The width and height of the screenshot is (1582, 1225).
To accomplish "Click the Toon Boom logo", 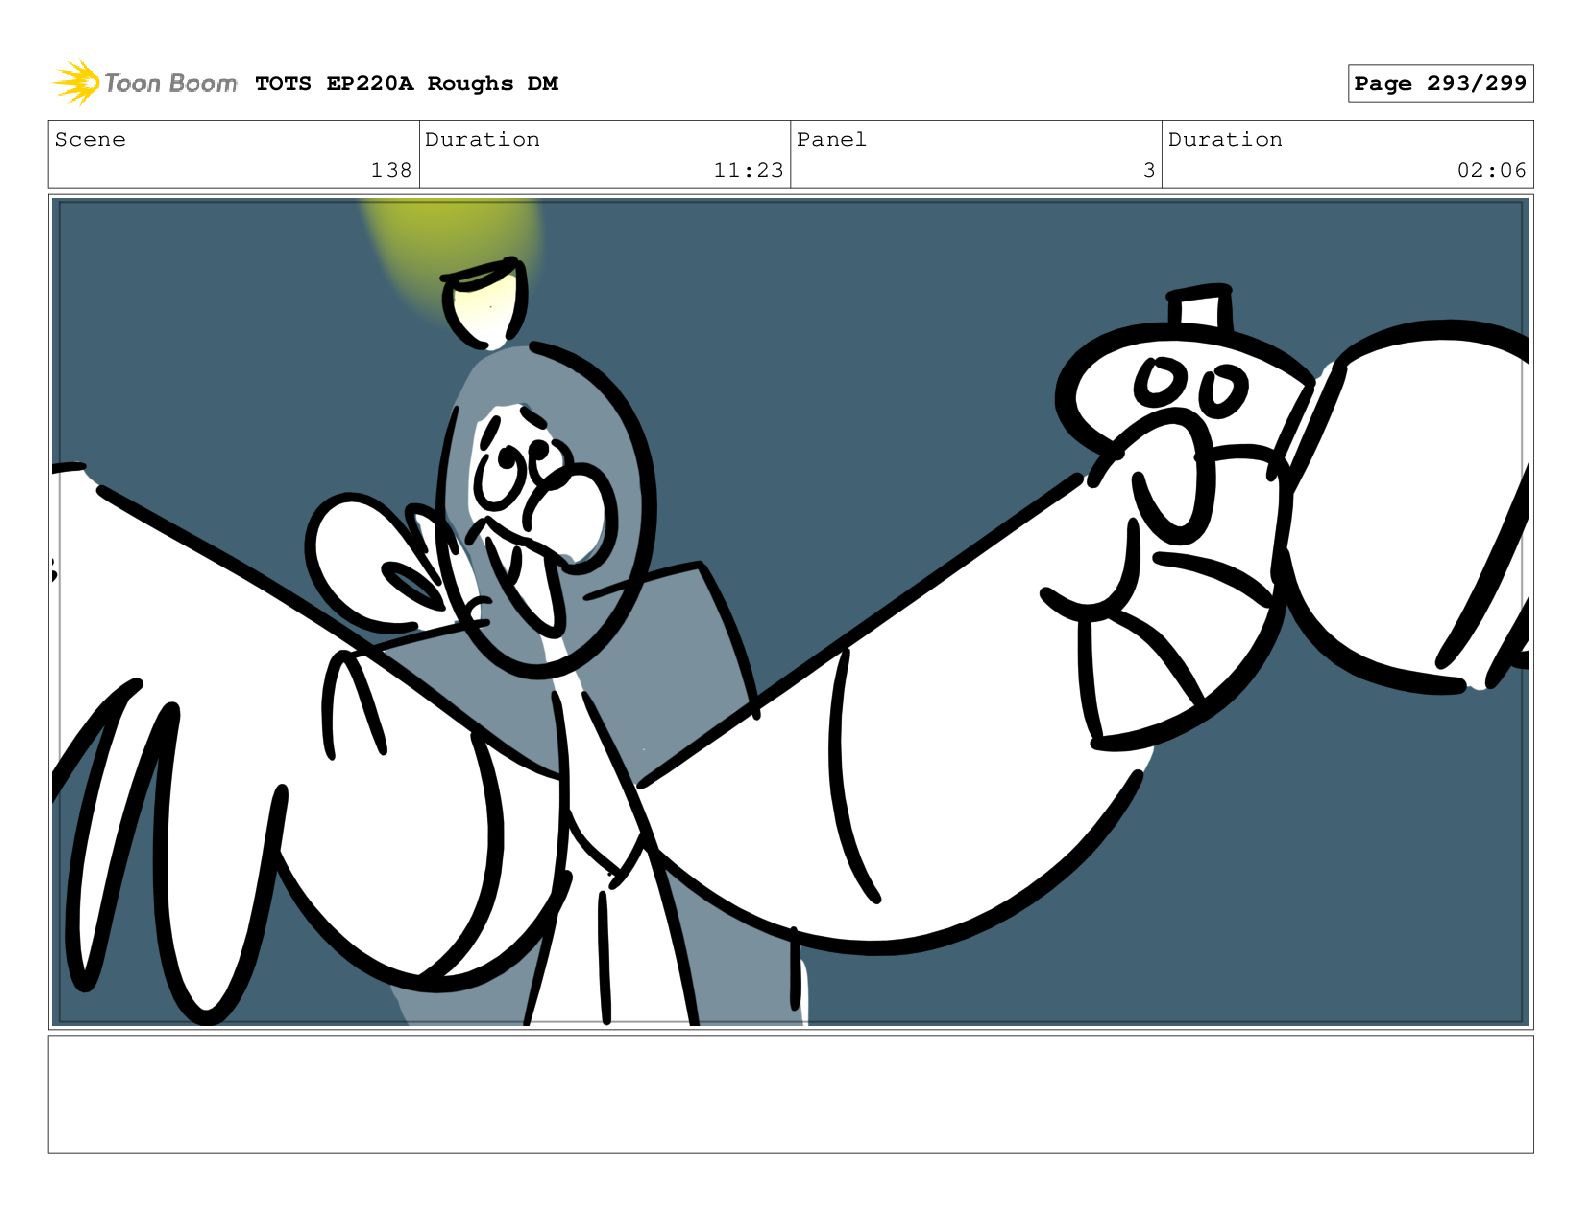I will [x=144, y=83].
